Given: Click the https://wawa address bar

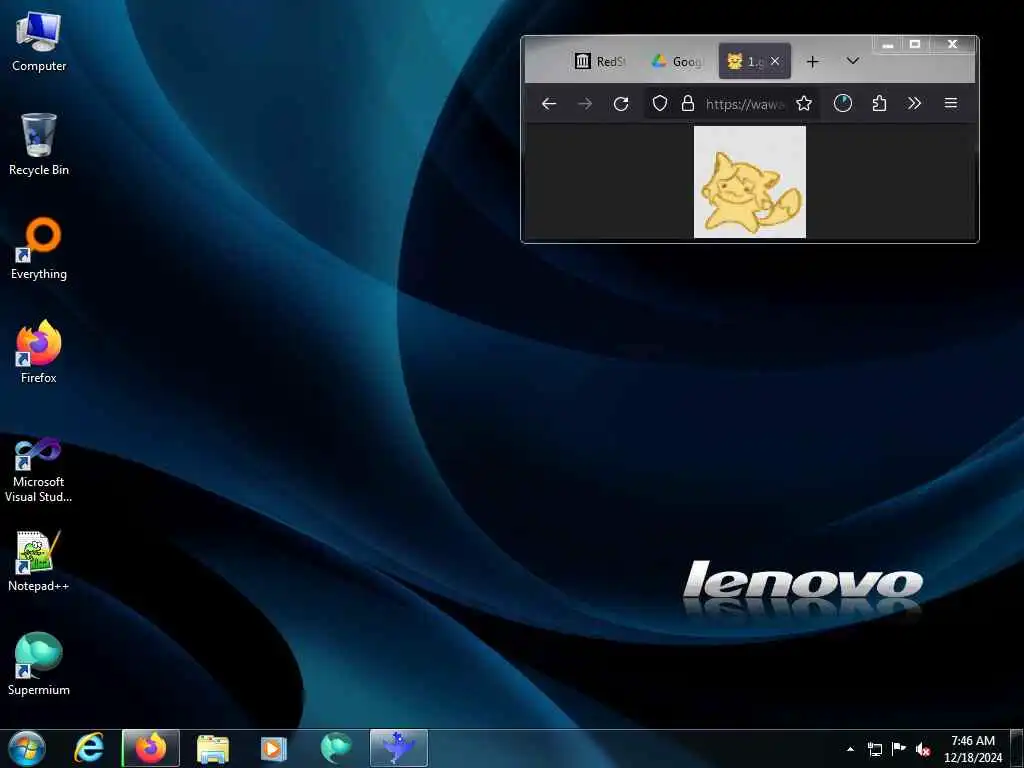Looking at the screenshot, I should (x=744, y=103).
